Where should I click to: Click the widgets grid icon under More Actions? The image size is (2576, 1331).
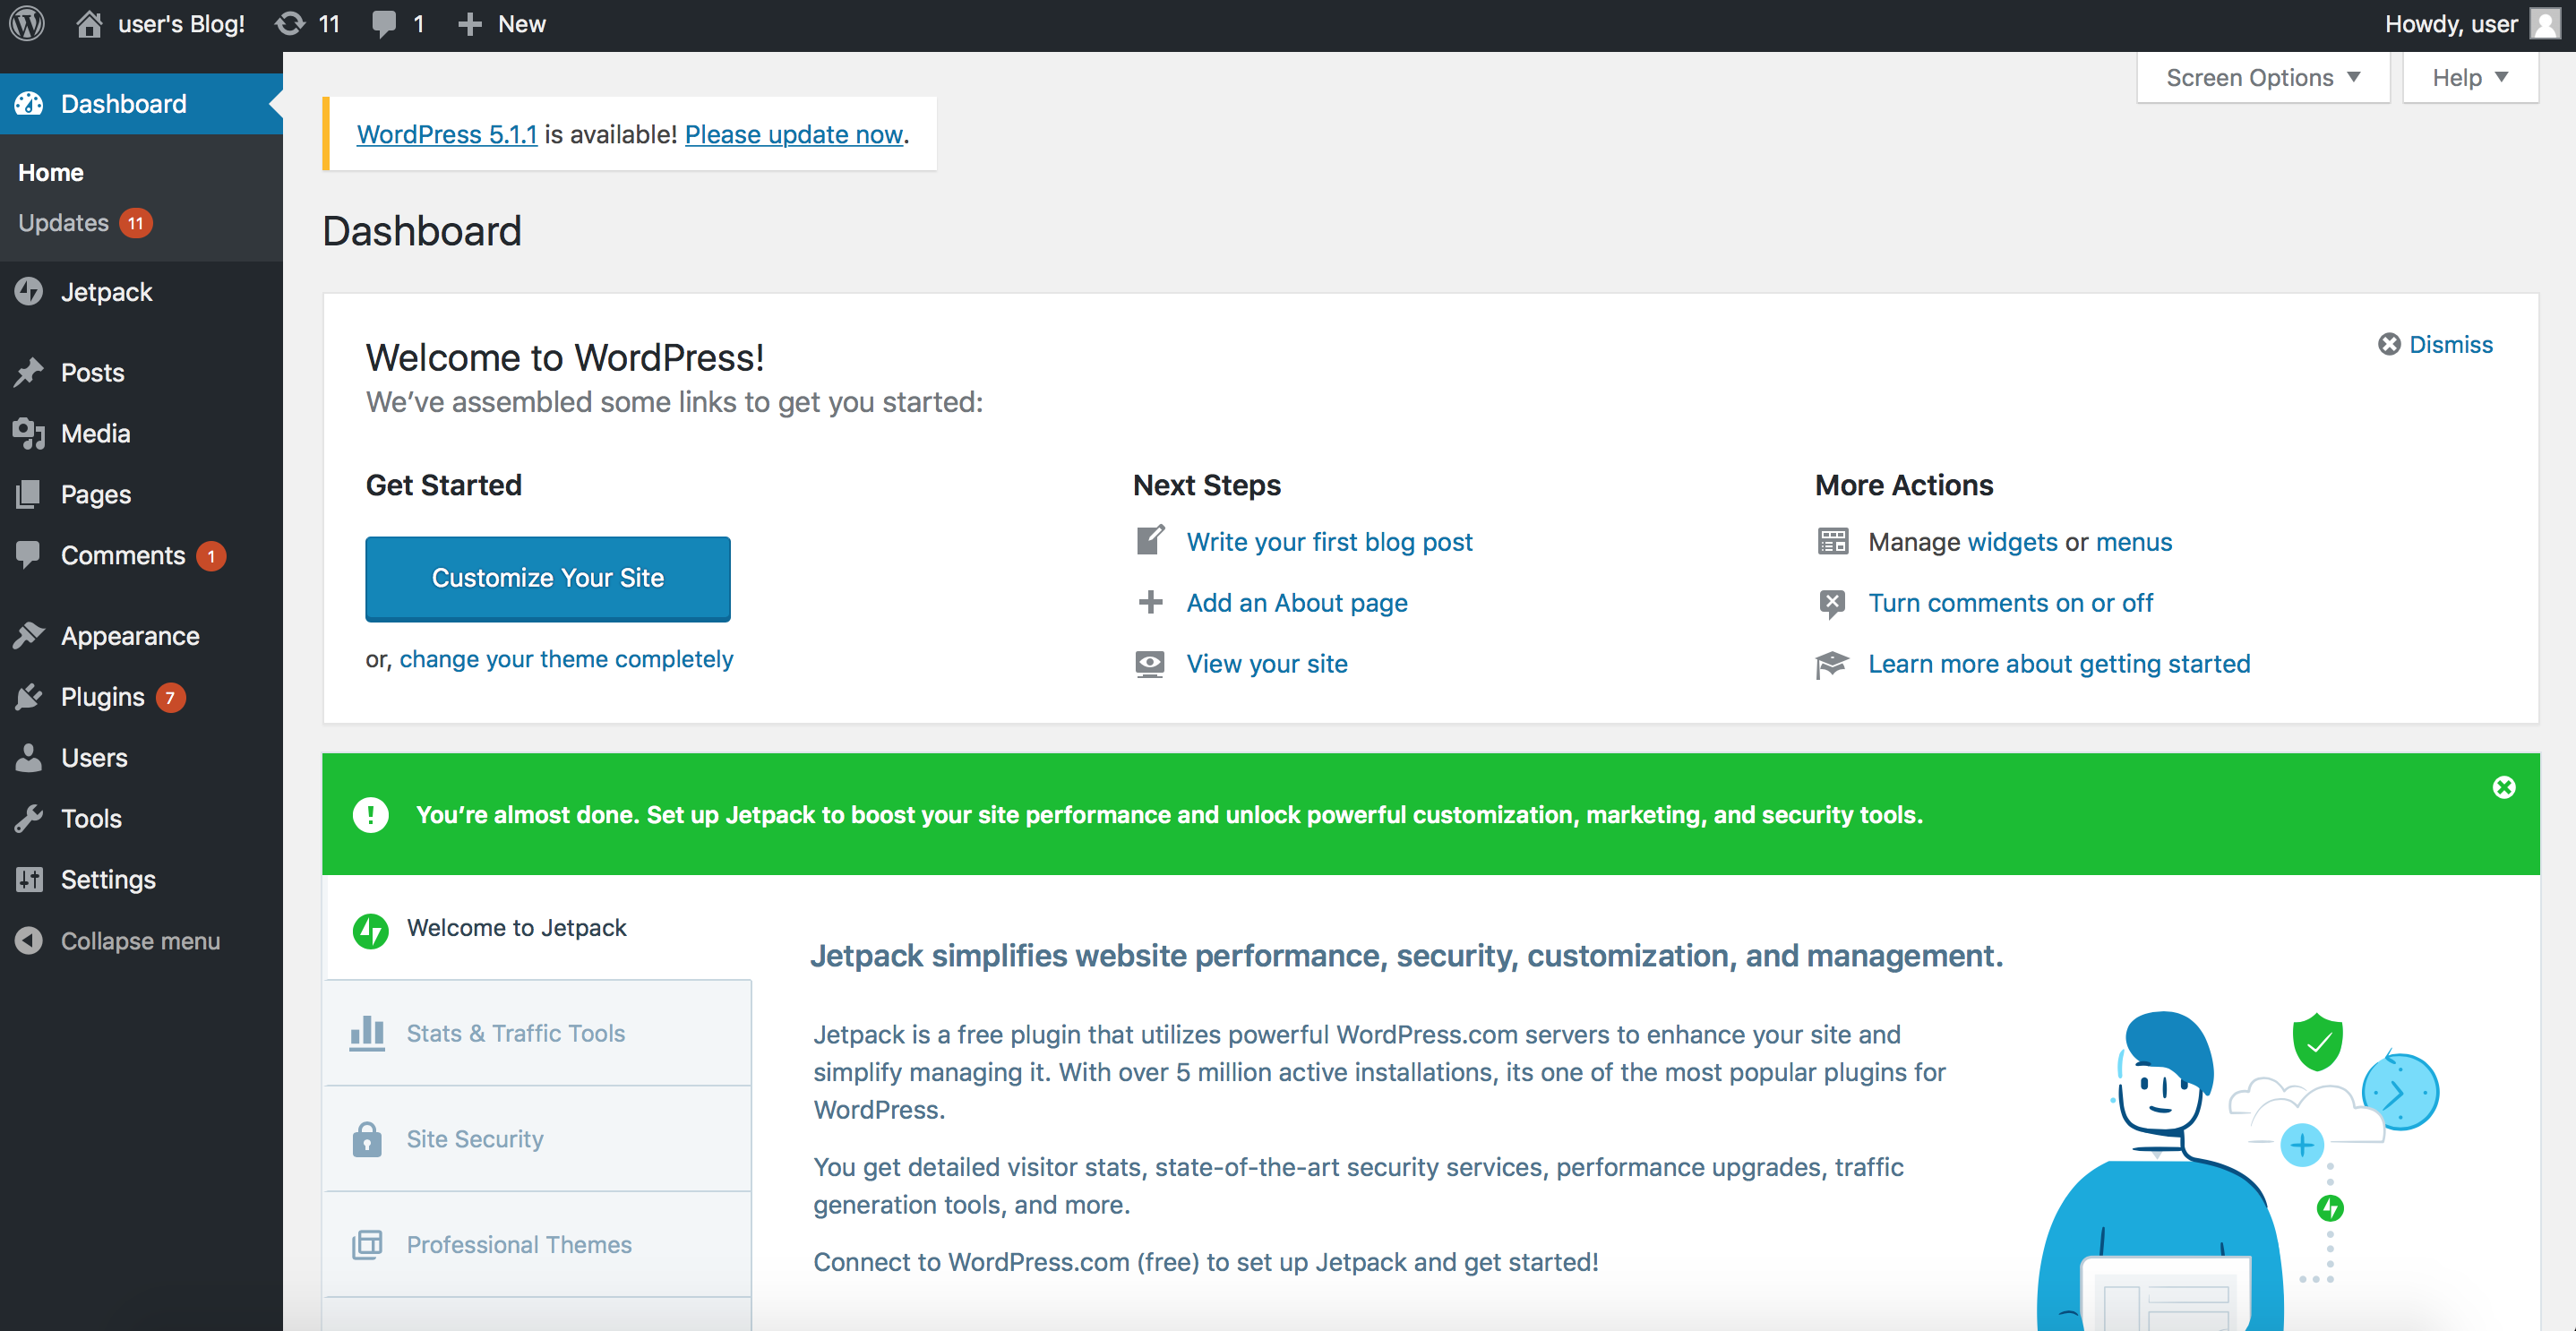point(1832,541)
